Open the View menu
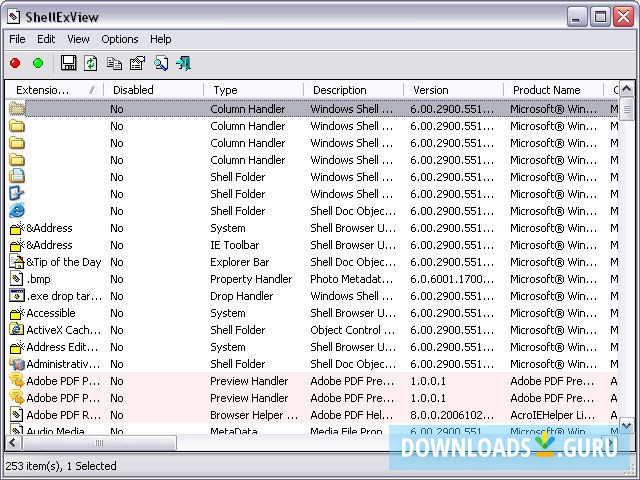This screenshot has height=480, width=640. (x=78, y=39)
